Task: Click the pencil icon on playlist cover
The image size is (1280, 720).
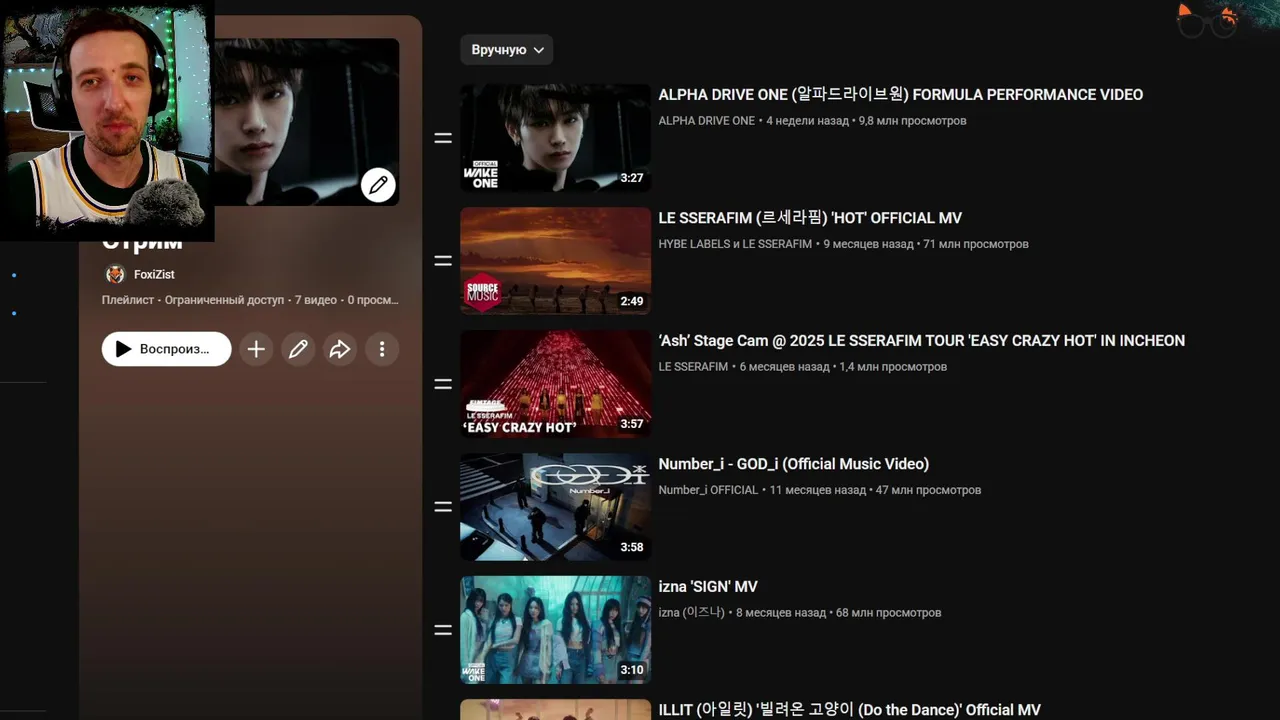Action: (x=378, y=185)
